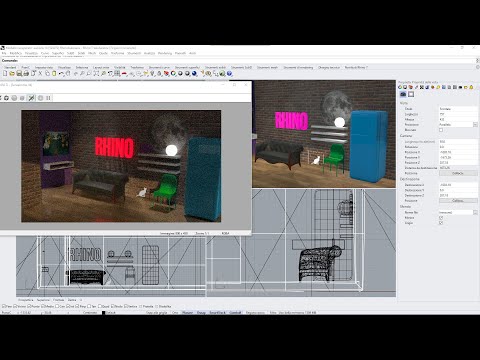Click the padlock lock objects icon
This screenshot has width=480, height=360.
coord(159,73)
